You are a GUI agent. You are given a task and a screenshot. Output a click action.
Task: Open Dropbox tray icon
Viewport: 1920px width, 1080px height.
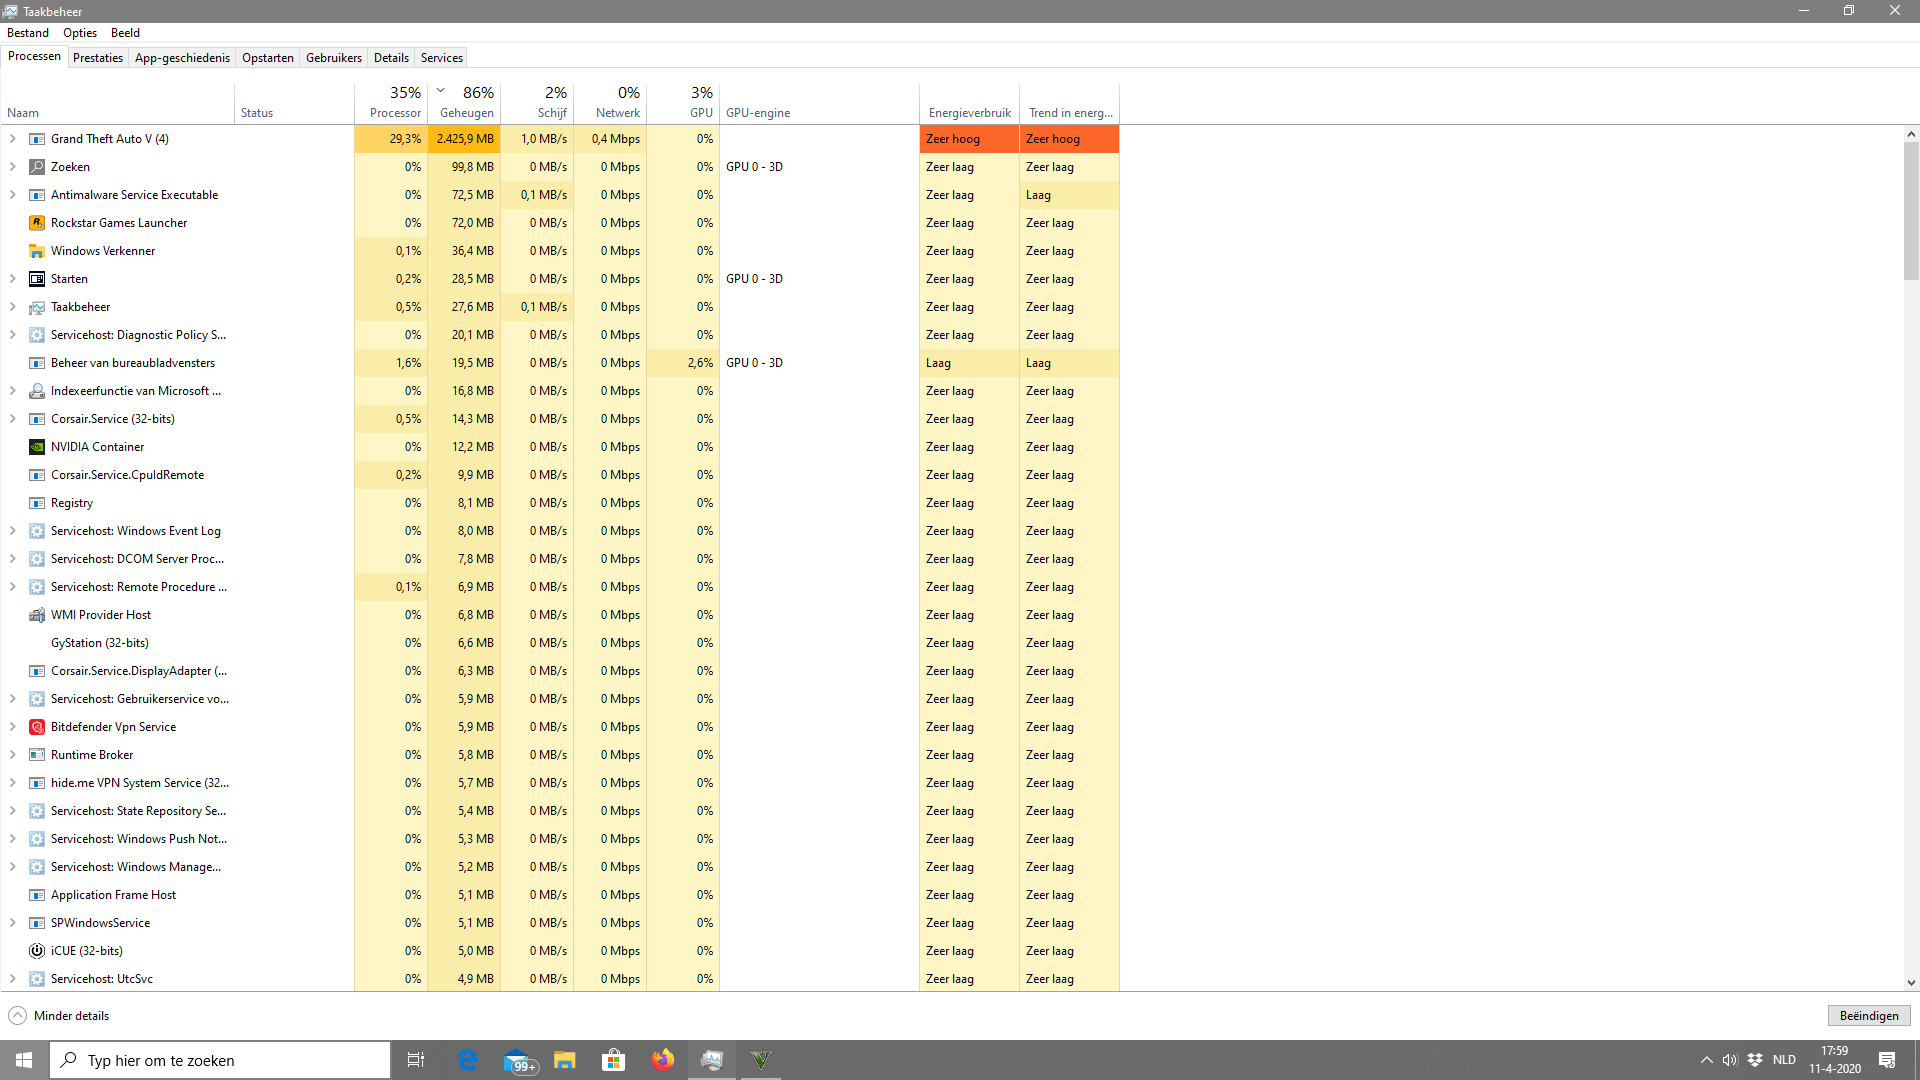tap(1755, 1060)
